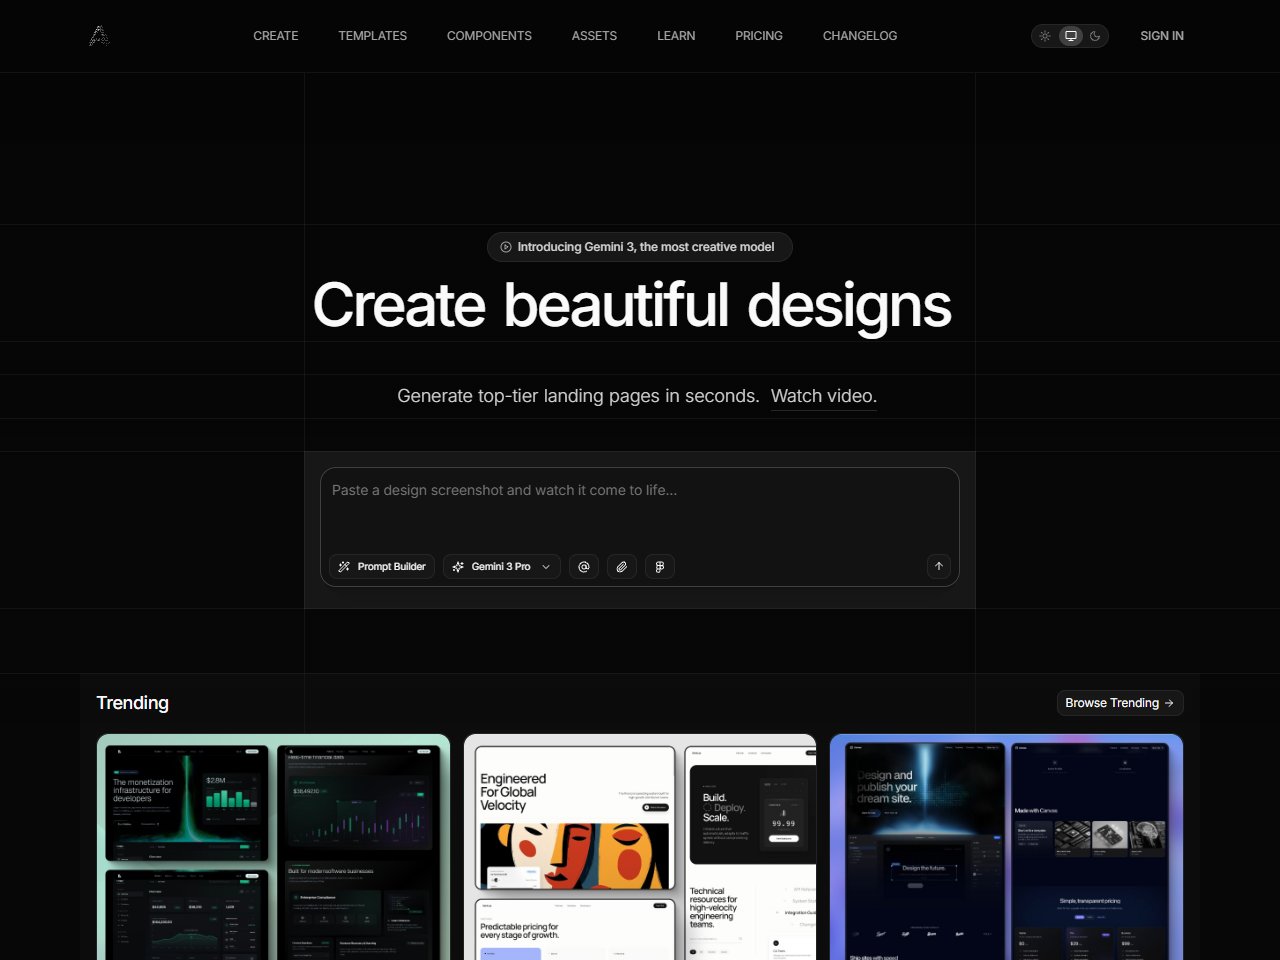Viewport: 1280px width, 960px height.
Task: Click the Prompt Builder wand icon
Action: click(x=344, y=566)
